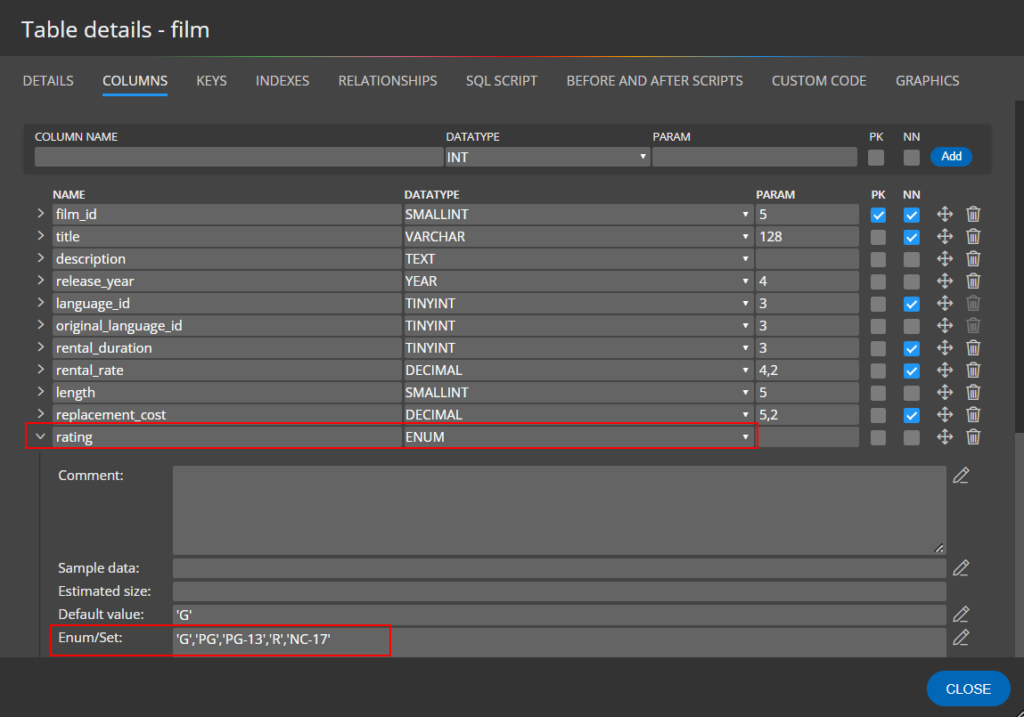Delete the release_year column via trash icon
The width and height of the screenshot is (1024, 717).
(x=973, y=281)
